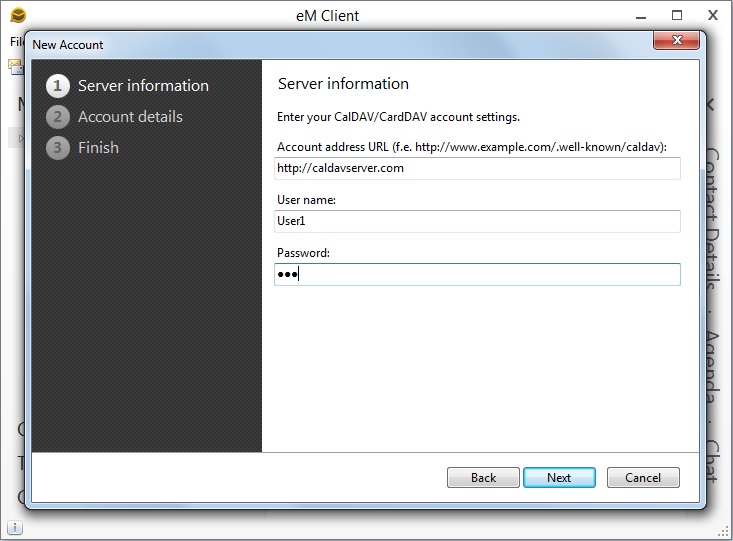
Task: Close the eM Client main window
Action: click(x=712, y=15)
